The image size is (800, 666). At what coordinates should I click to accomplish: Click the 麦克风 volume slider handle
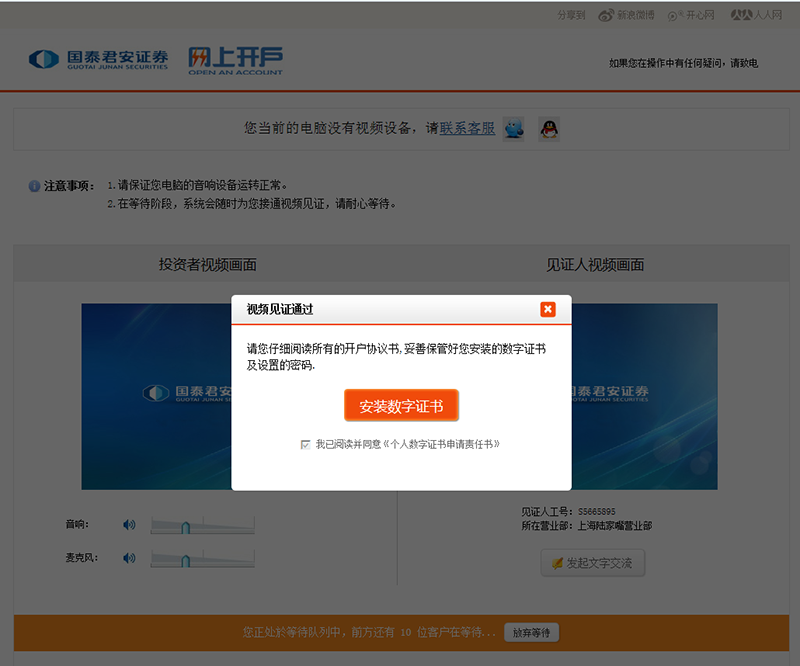coord(185,559)
